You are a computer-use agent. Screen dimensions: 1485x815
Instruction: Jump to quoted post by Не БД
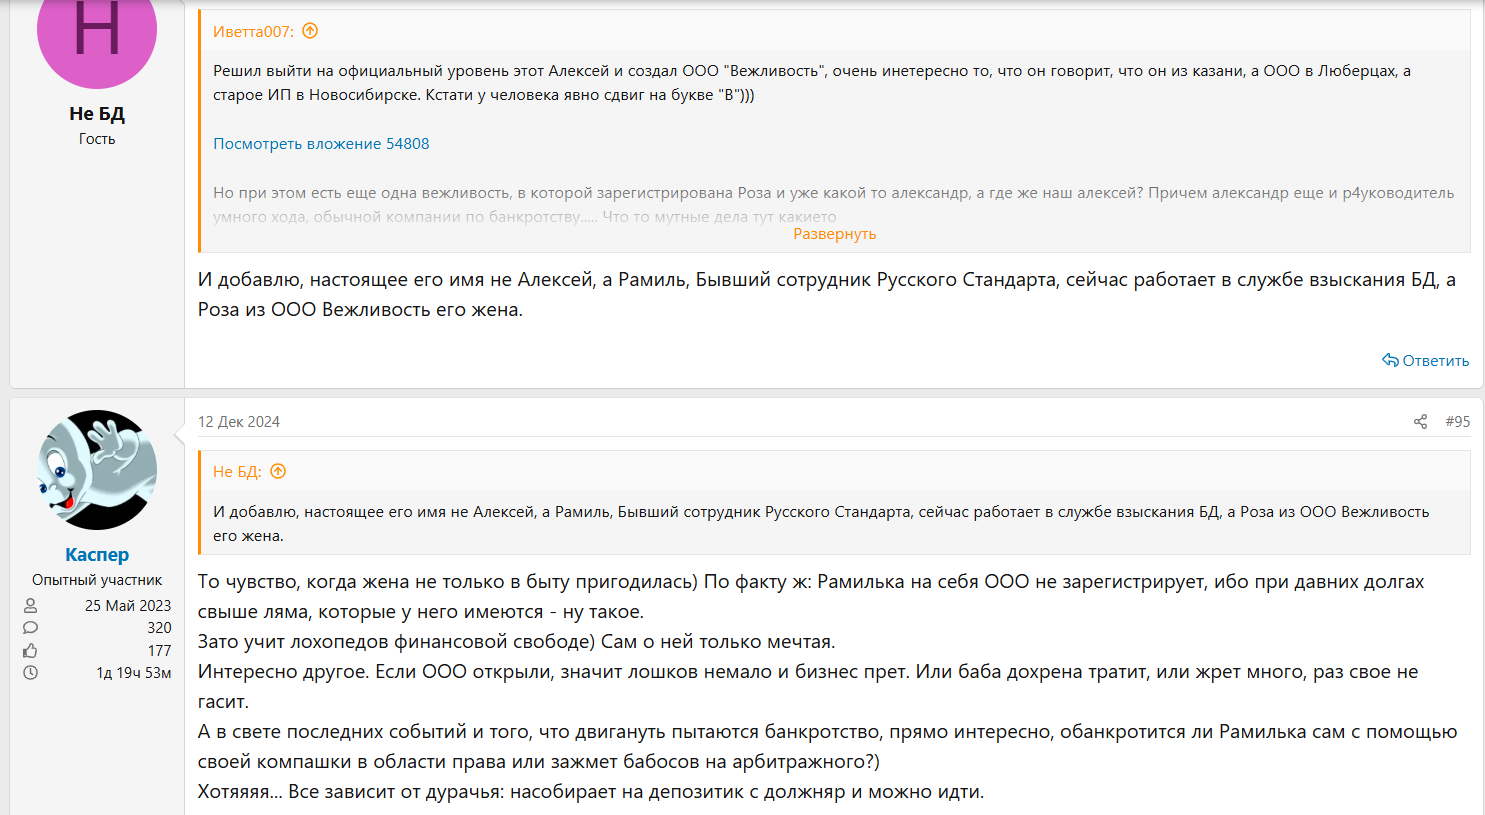237,472
